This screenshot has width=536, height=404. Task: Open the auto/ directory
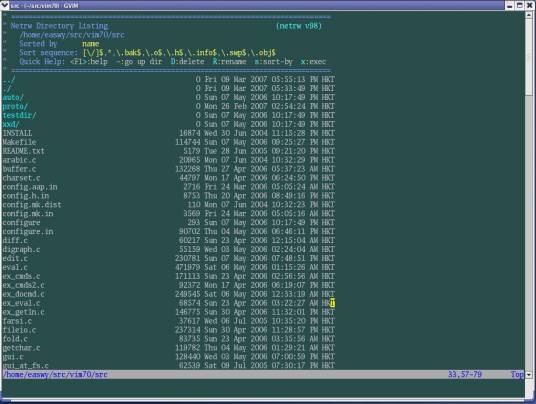(13, 98)
